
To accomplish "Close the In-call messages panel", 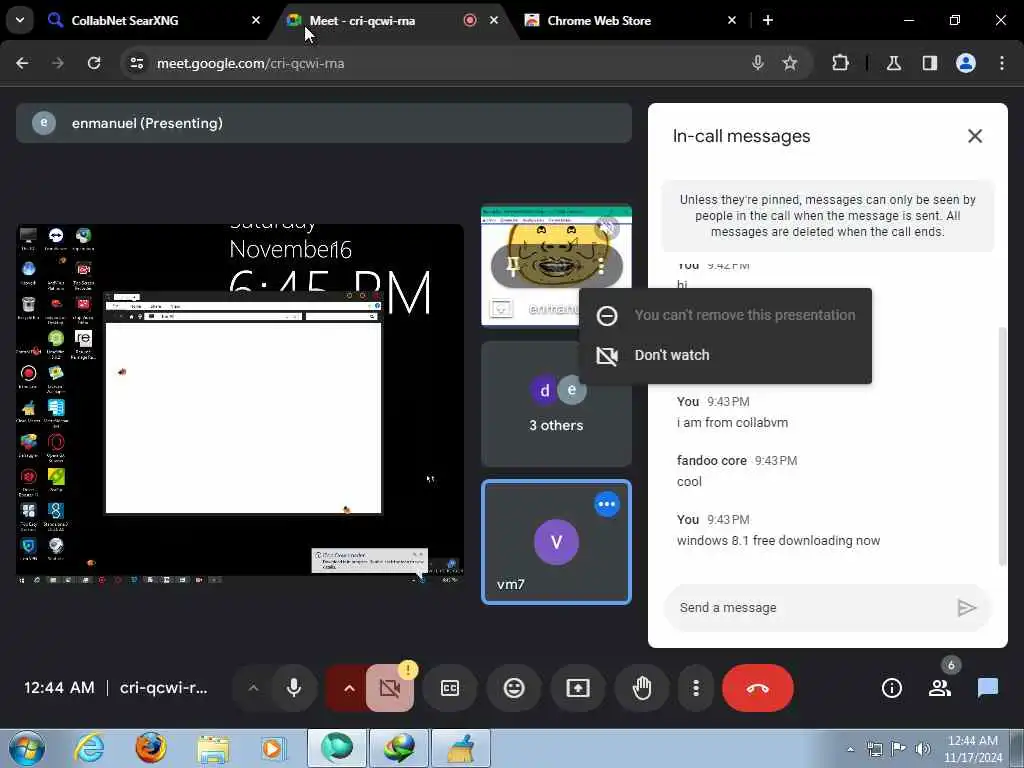I will point(974,136).
